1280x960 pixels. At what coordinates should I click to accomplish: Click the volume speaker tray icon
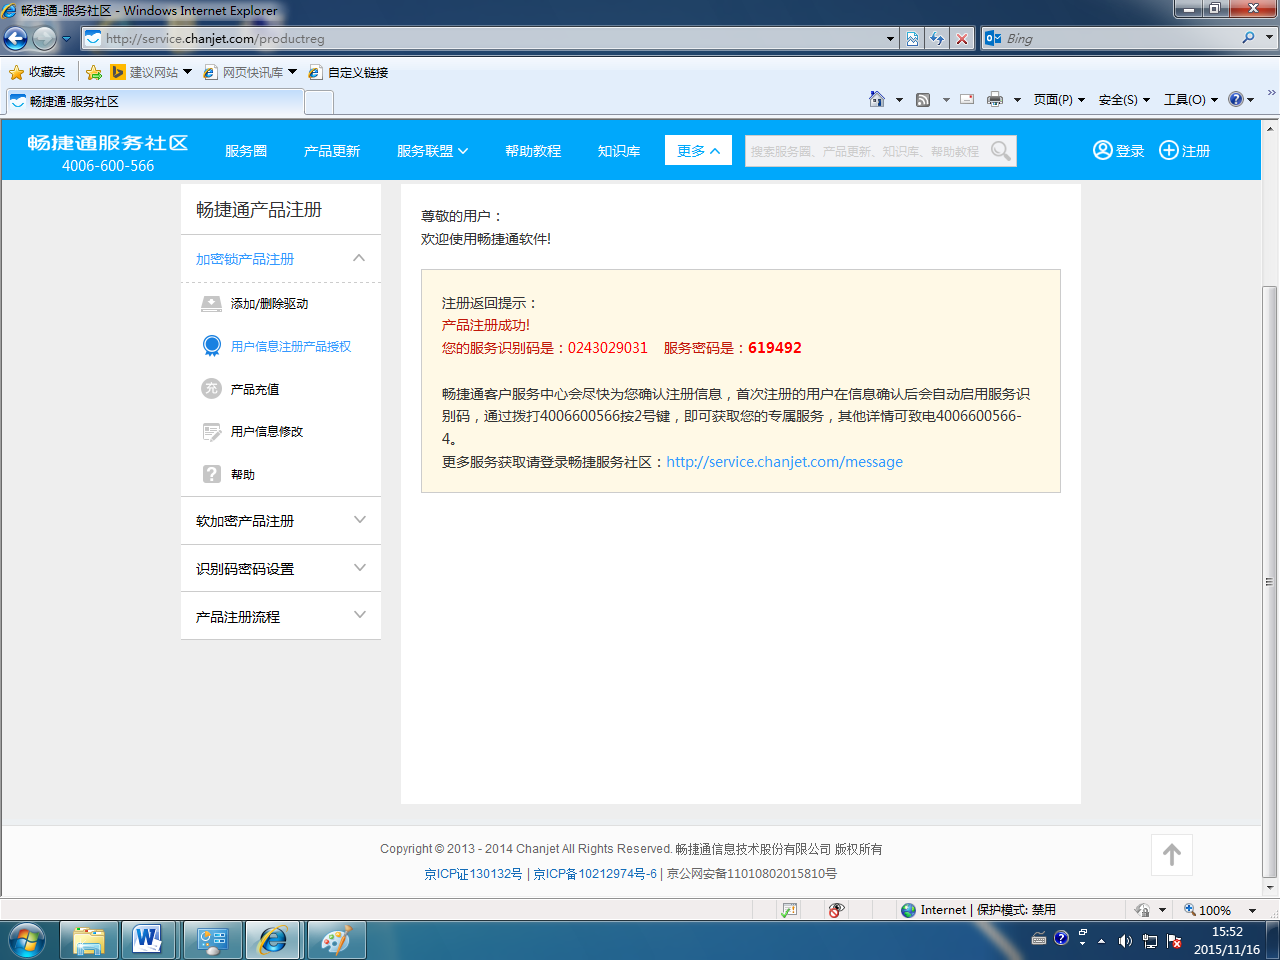click(1126, 941)
